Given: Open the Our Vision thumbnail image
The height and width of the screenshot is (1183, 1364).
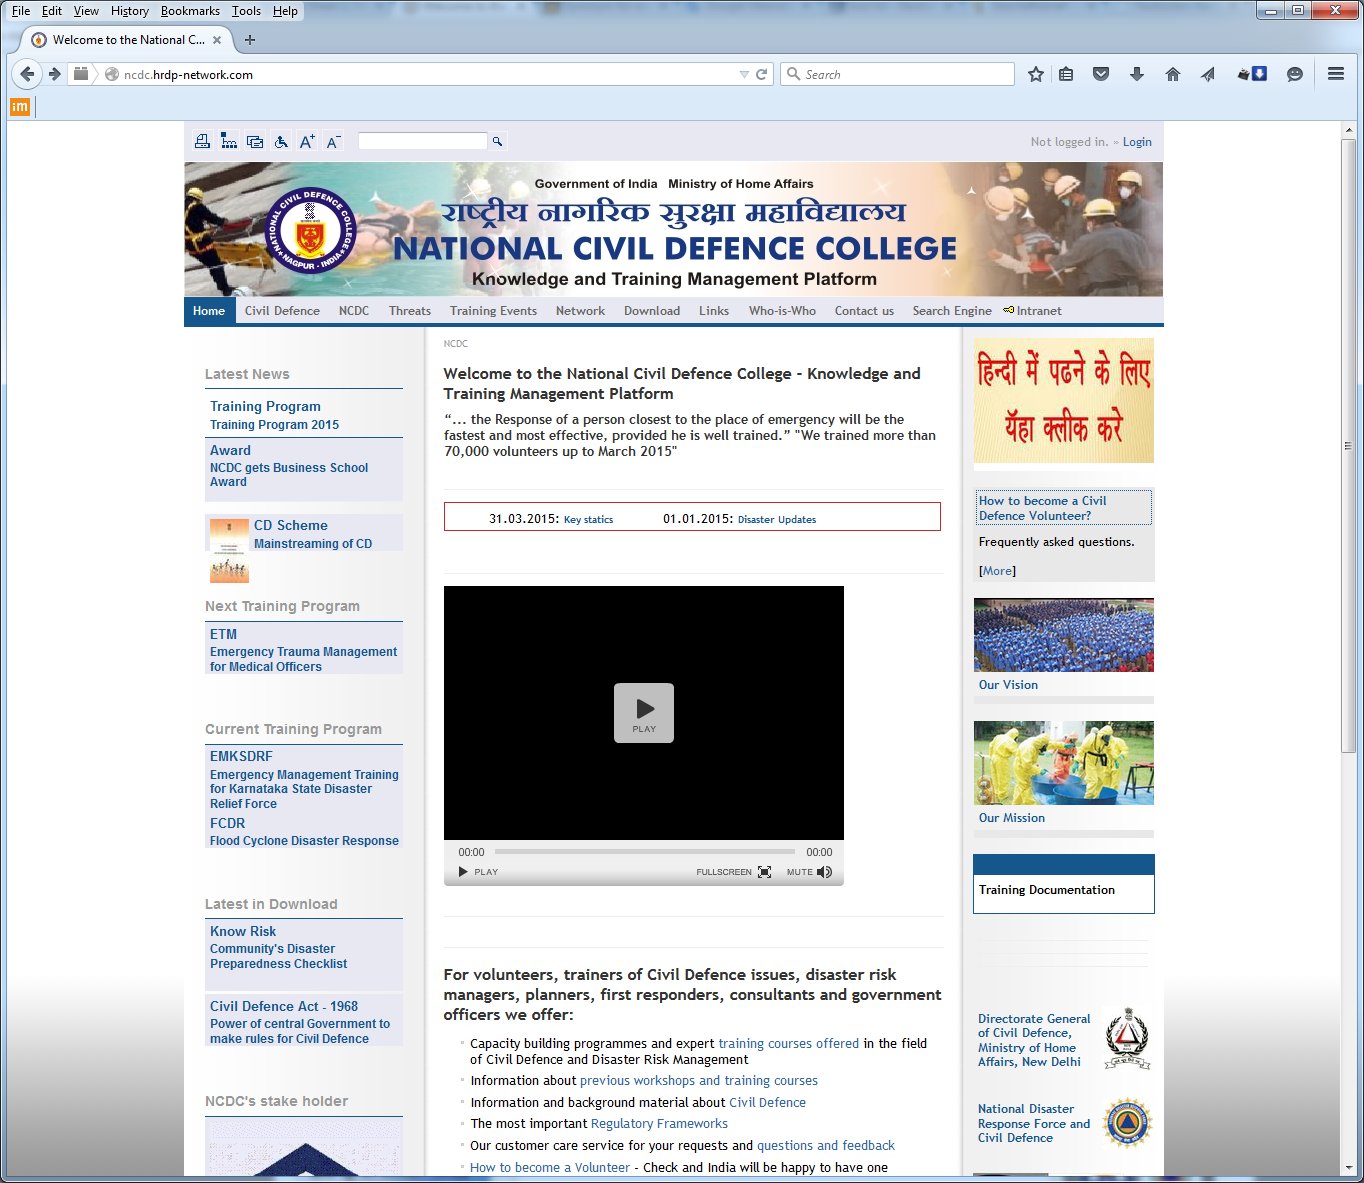Looking at the screenshot, I should tap(1064, 635).
